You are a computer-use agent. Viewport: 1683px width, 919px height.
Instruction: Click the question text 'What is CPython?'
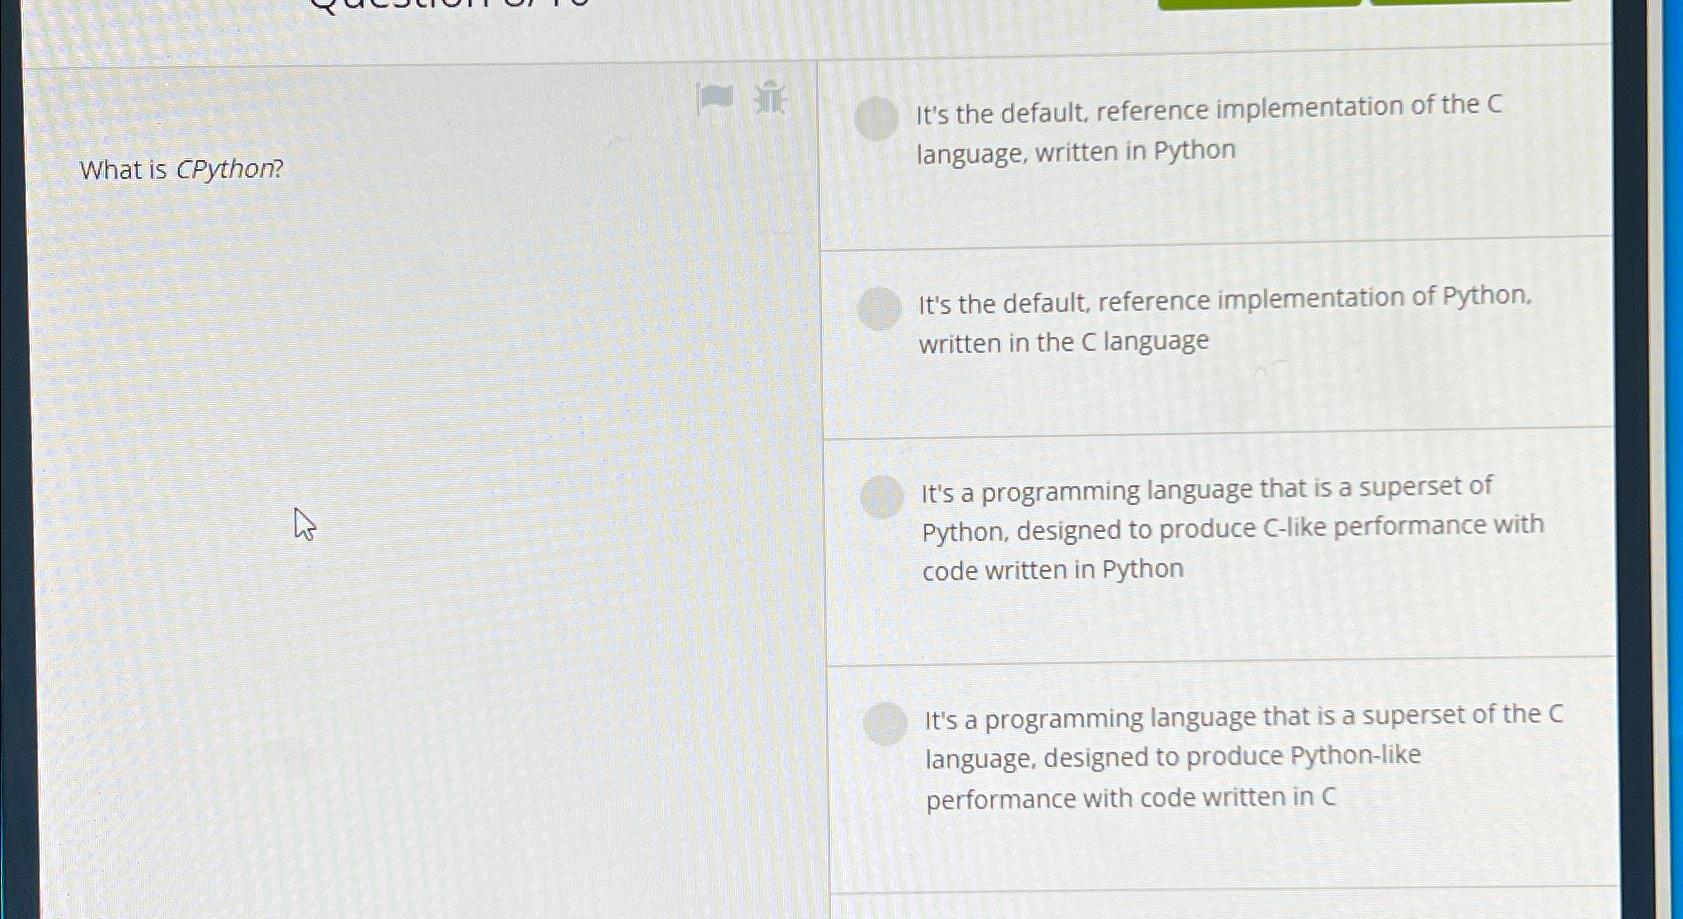point(182,169)
